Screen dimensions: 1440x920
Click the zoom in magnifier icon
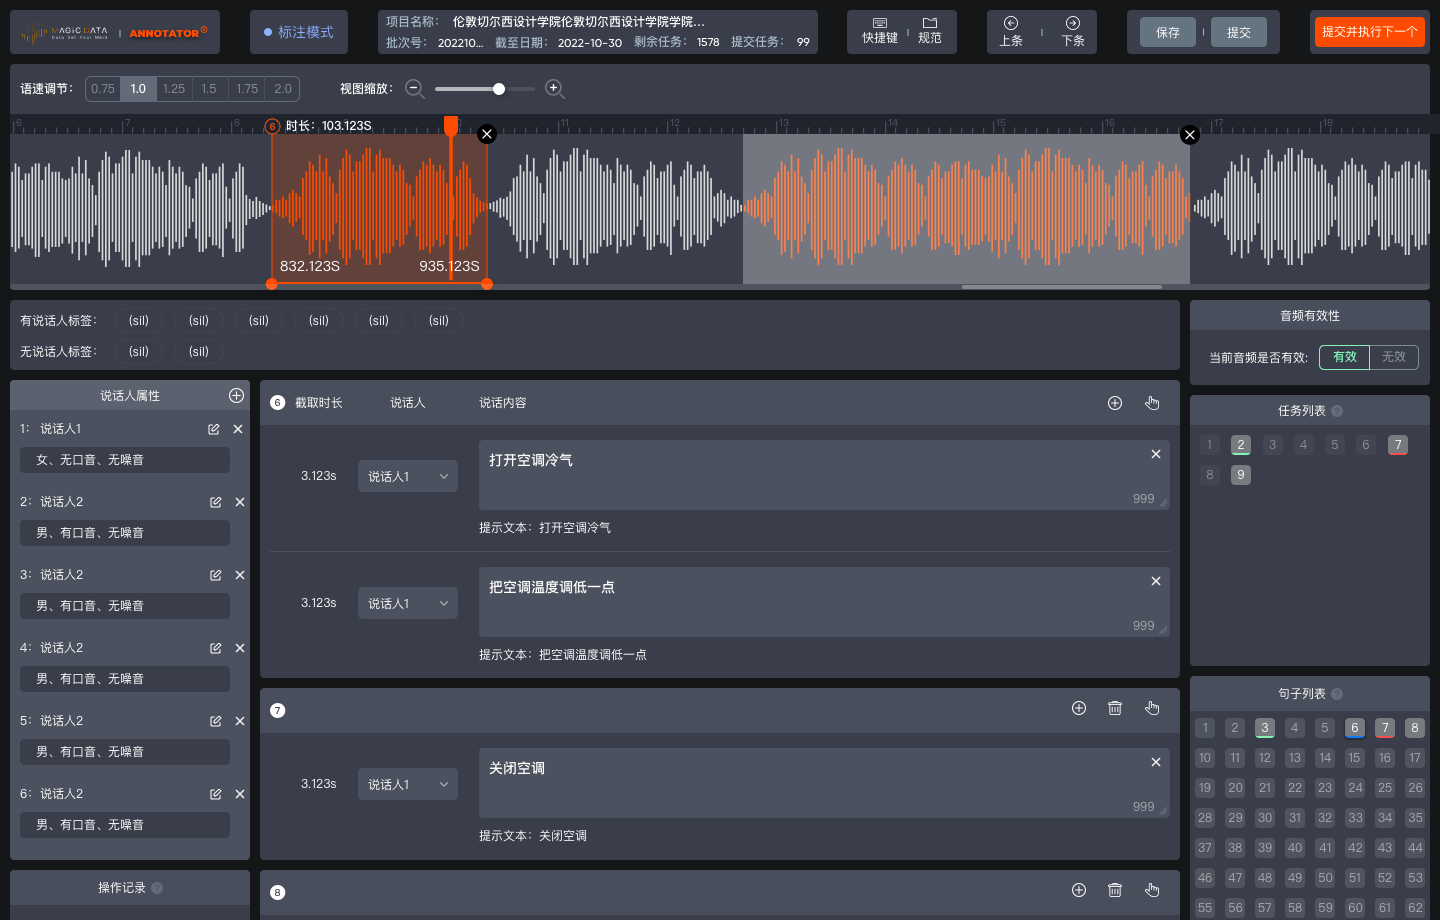tap(554, 89)
